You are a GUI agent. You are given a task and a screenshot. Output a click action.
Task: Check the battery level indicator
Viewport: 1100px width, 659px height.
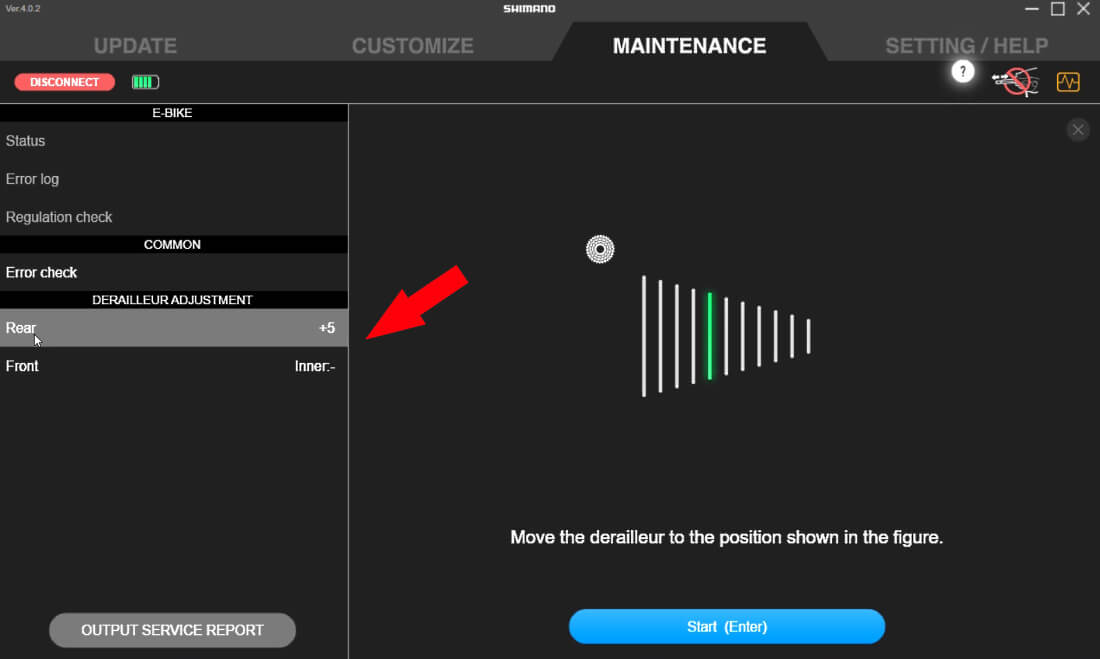[x=144, y=81]
